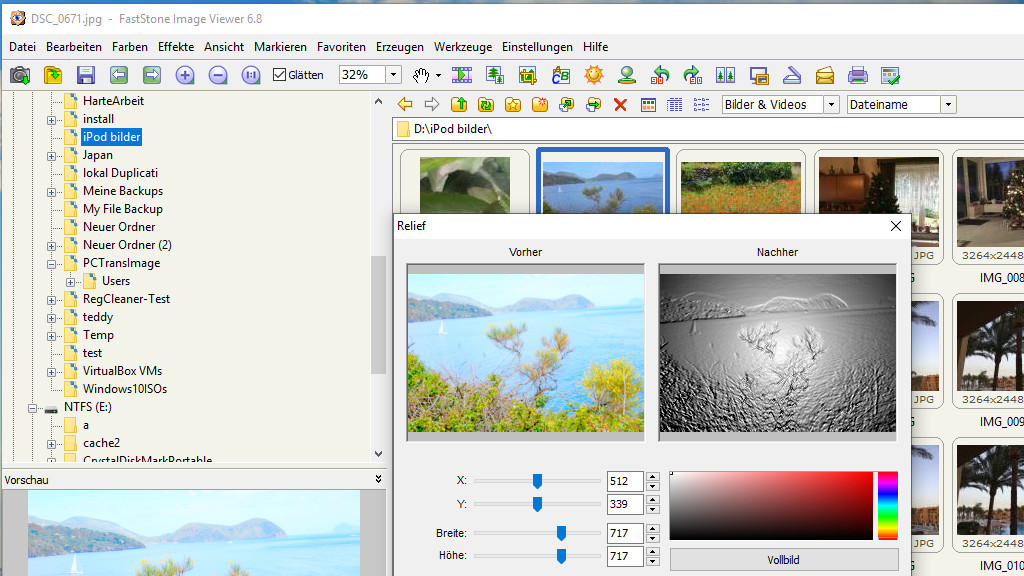Start the slideshow via filmstrip icon

461,75
